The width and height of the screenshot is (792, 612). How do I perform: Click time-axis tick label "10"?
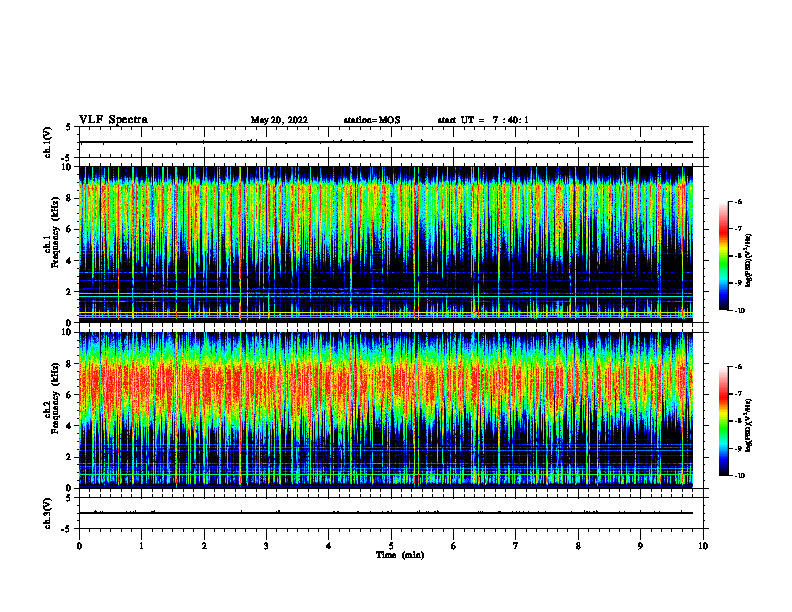[x=703, y=546]
